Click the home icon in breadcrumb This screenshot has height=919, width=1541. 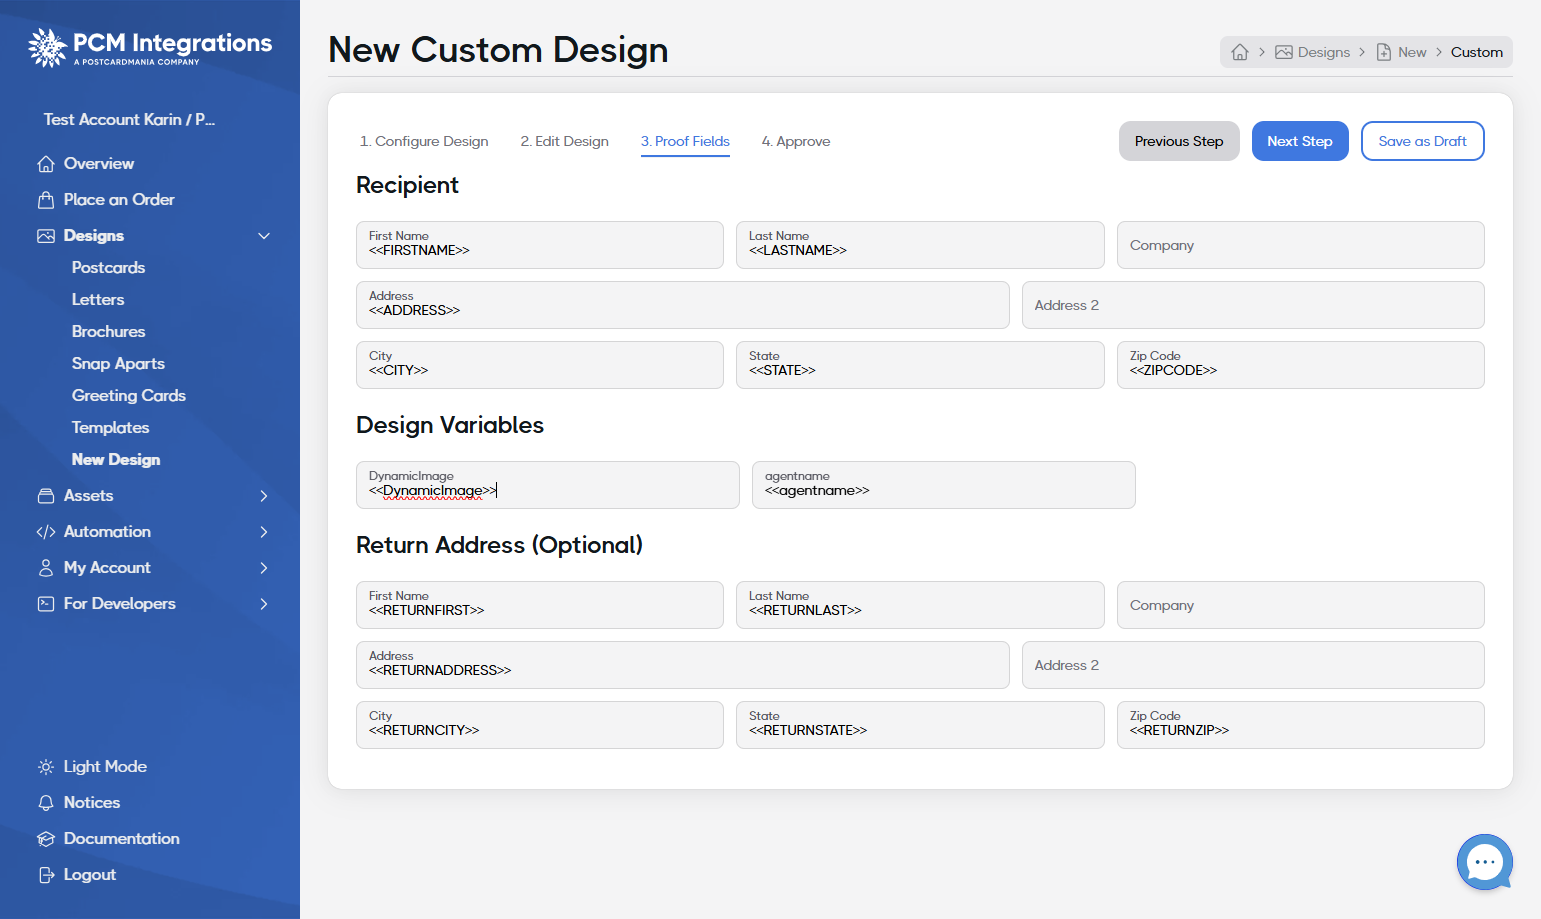(x=1240, y=52)
